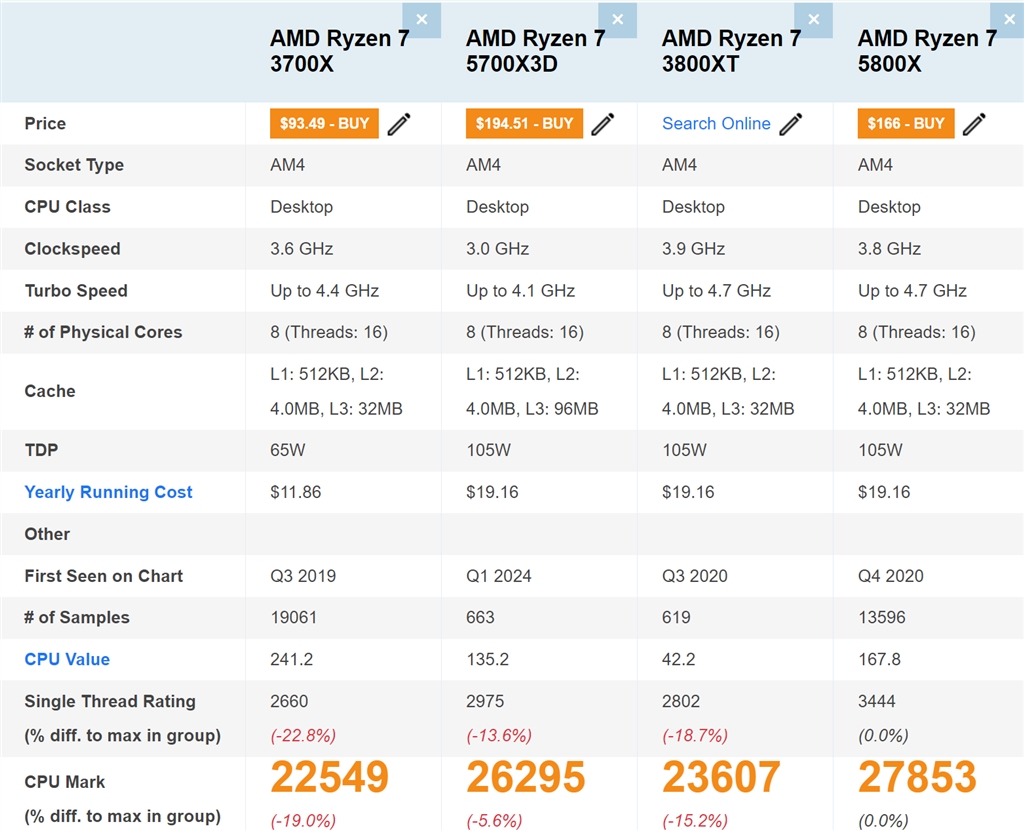Viewport: 1024px width, 831px height.
Task: Click the Q1 2024 first seen date
Action: (x=499, y=576)
